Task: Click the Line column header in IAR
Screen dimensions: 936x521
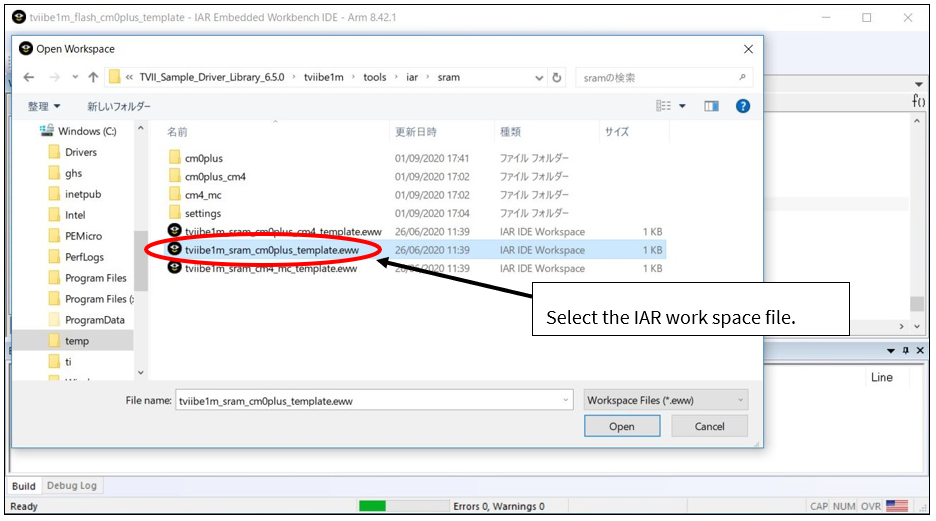Action: click(x=882, y=377)
